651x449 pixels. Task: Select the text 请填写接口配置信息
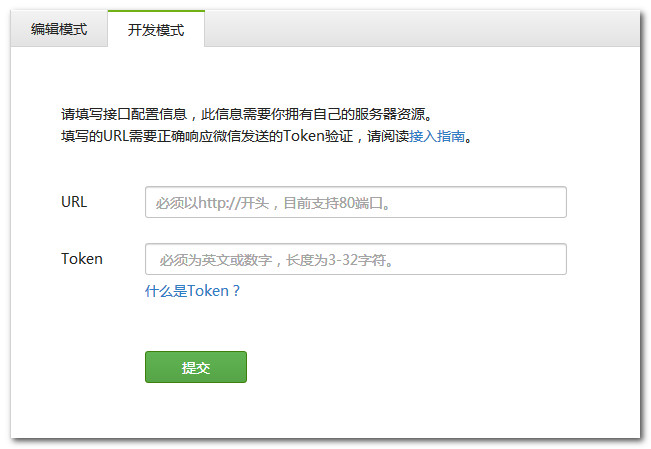124,114
